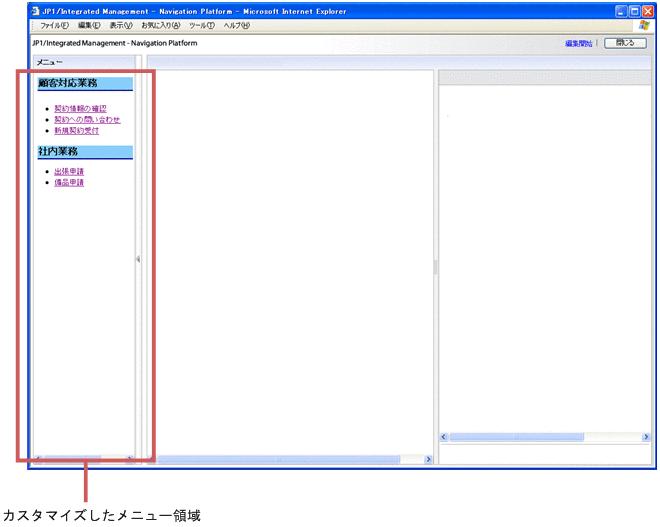Minimize the Internet Explorer window

[x=621, y=11]
